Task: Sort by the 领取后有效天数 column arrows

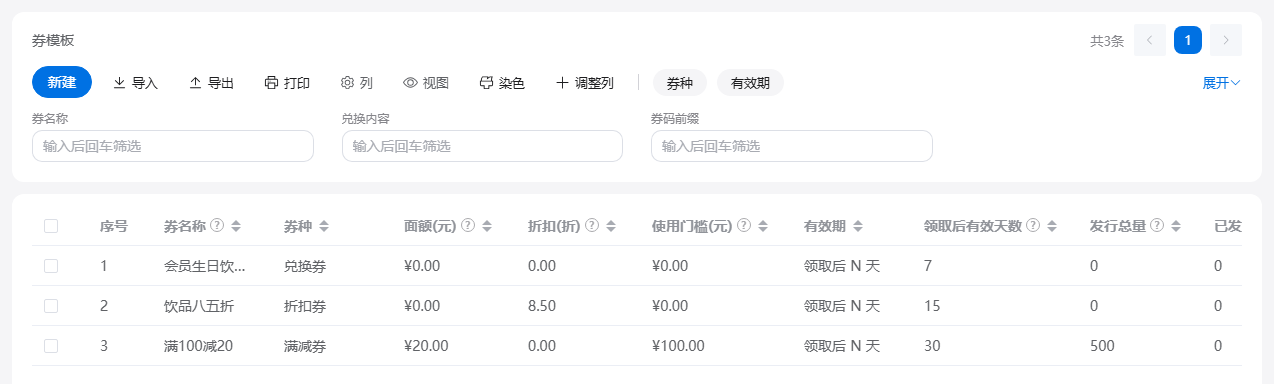Action: click(x=1053, y=226)
